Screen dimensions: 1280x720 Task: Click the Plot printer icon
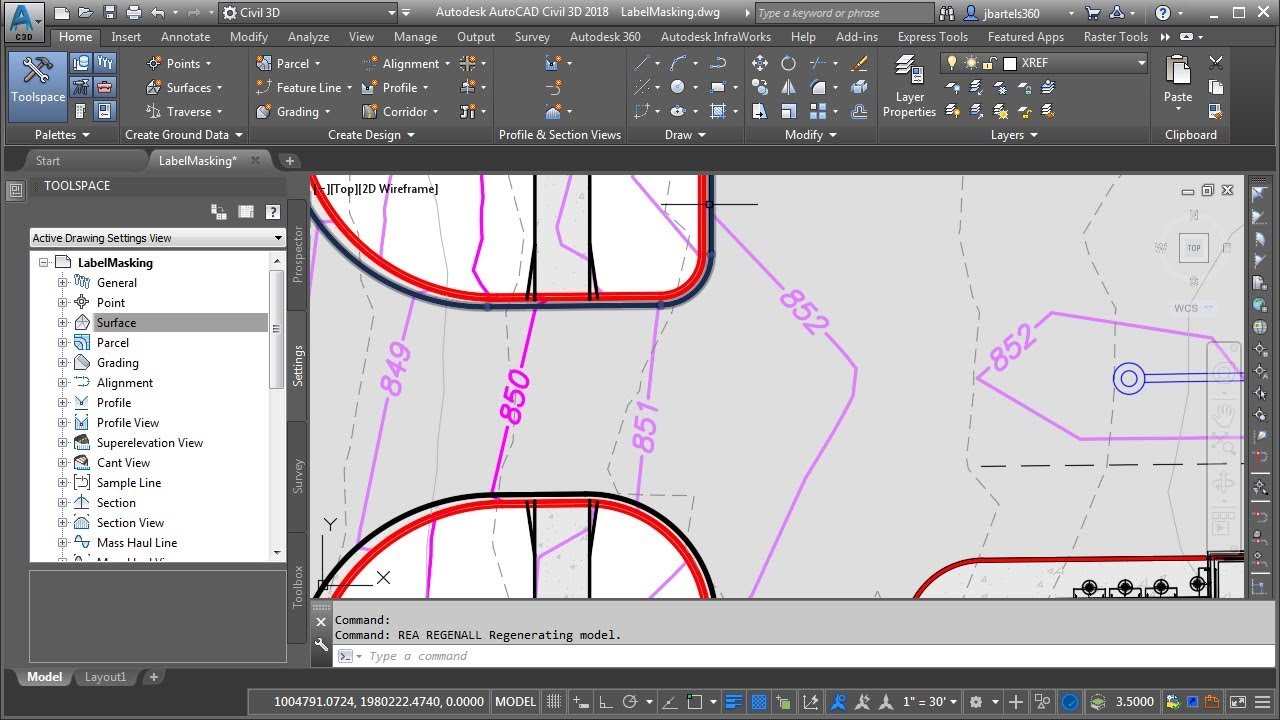(135, 13)
